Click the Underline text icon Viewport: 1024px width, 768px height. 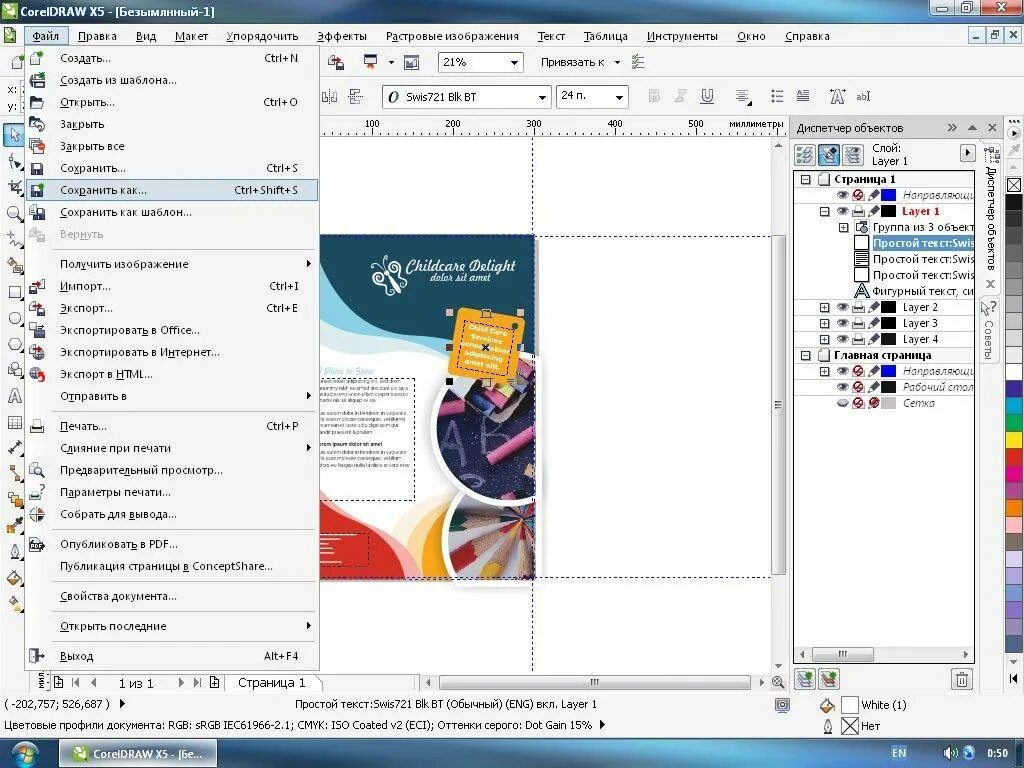click(707, 97)
